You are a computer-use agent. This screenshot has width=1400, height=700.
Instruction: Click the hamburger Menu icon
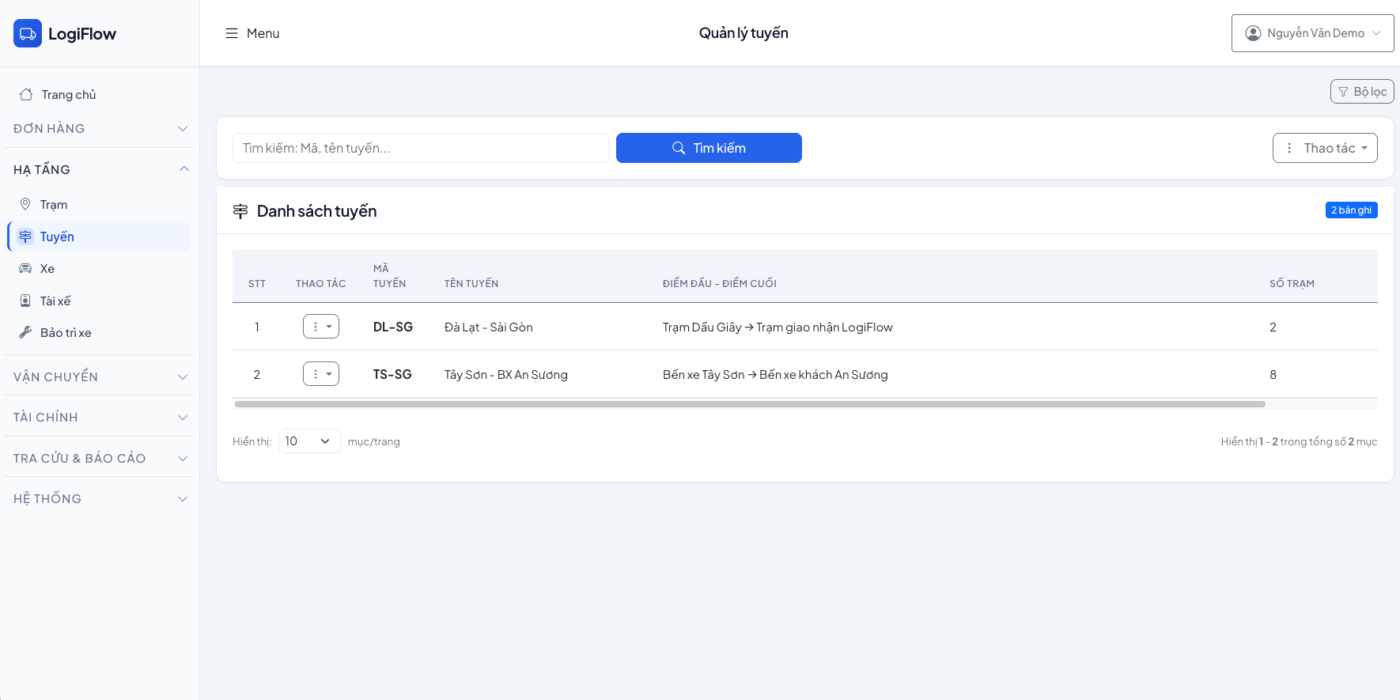[232, 33]
